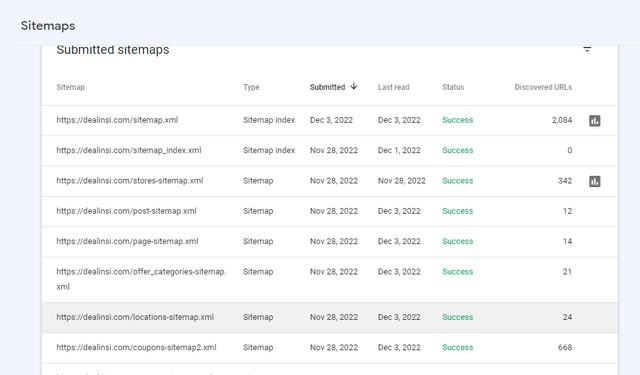Click the 21 discovered URLs value
The image size is (640, 375).
pos(567,272)
